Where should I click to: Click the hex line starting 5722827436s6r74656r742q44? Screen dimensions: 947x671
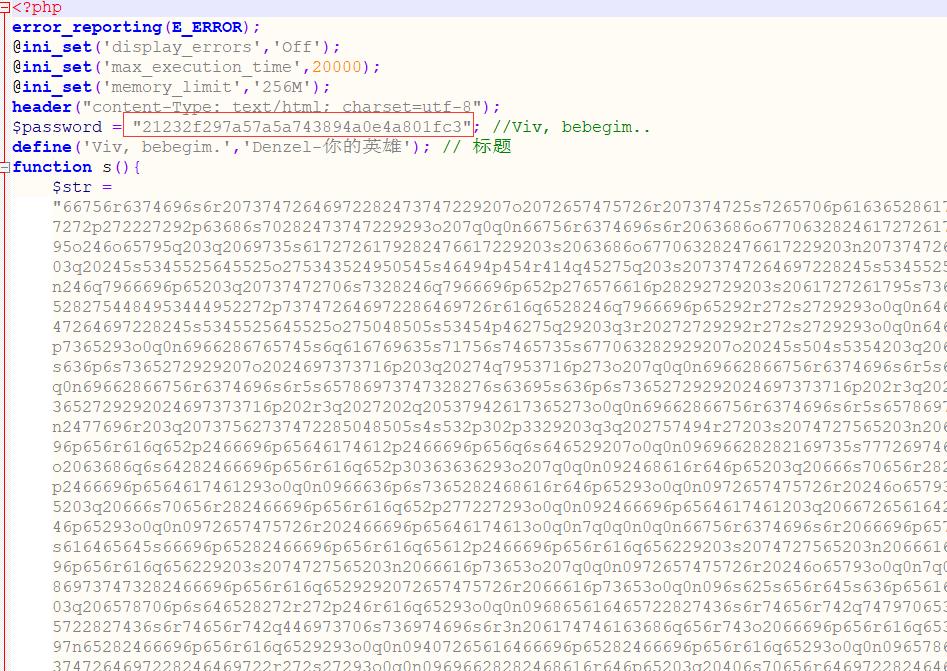click(x=499, y=625)
